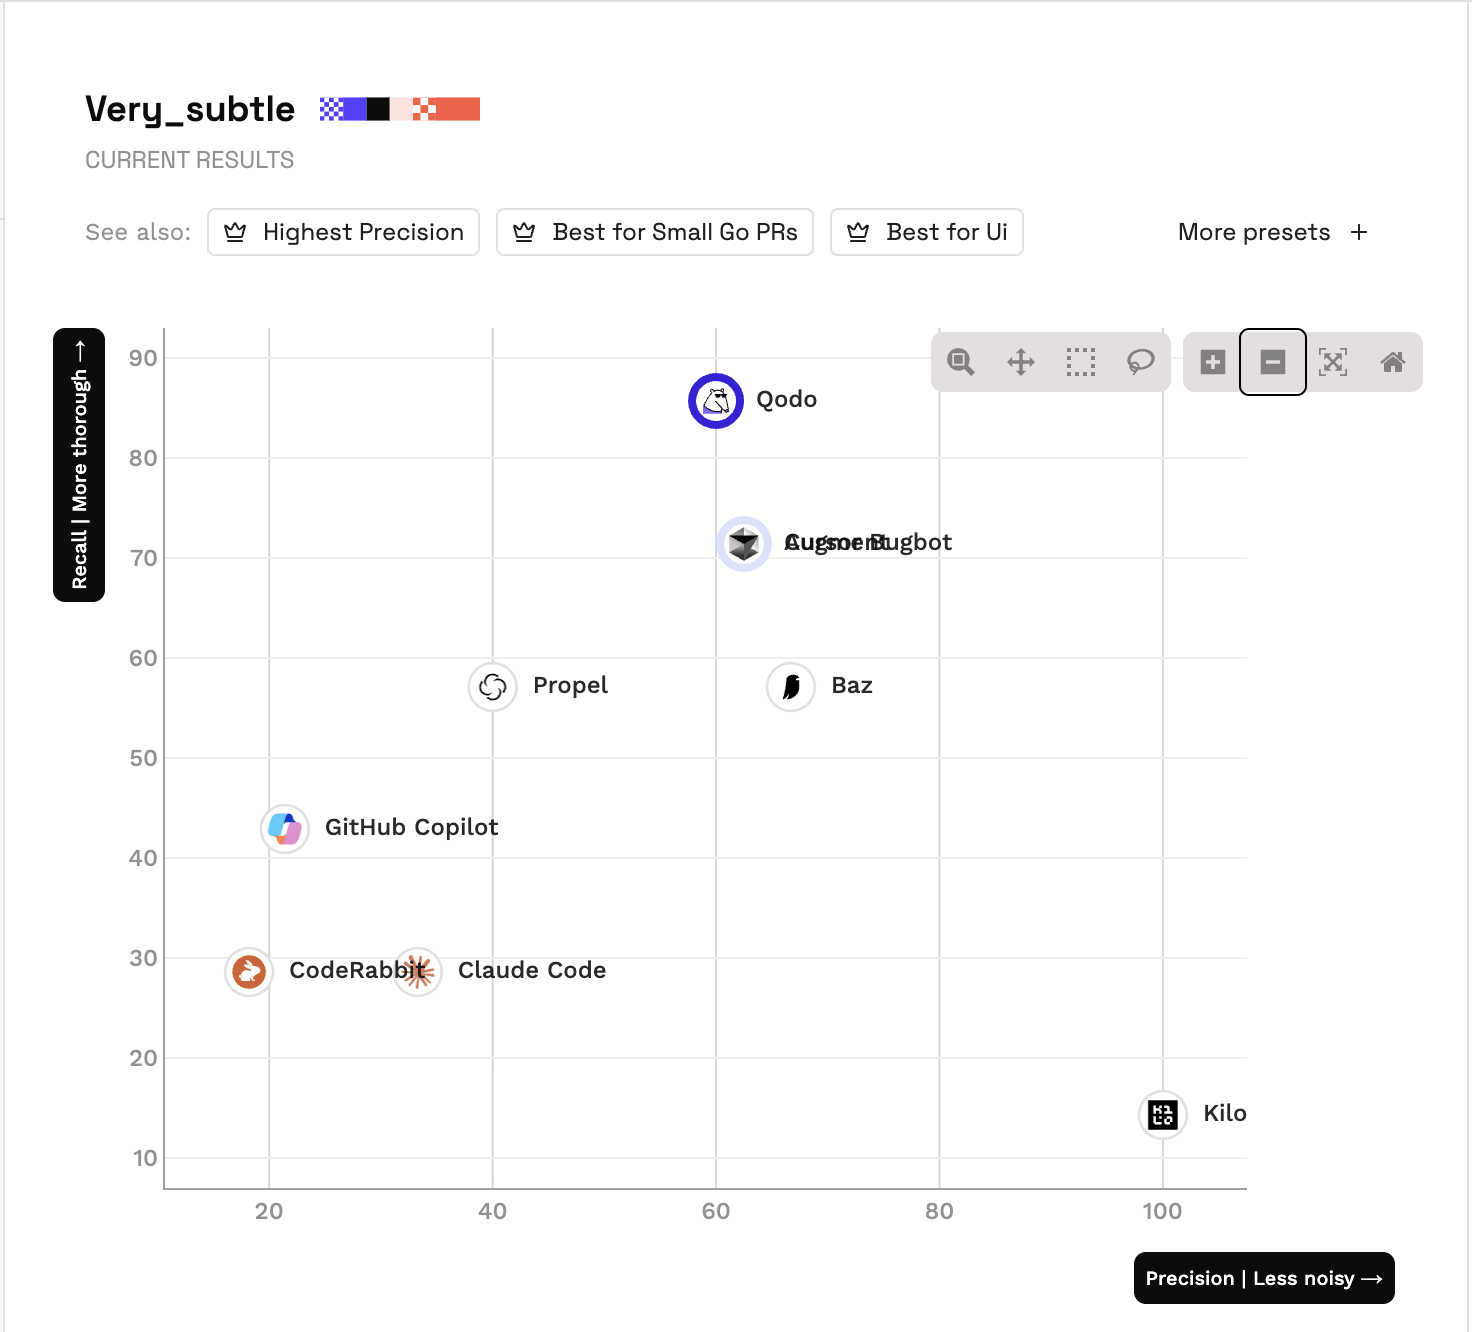Expand the More presets list
The height and width of the screenshot is (1332, 1472).
coord(1272,232)
